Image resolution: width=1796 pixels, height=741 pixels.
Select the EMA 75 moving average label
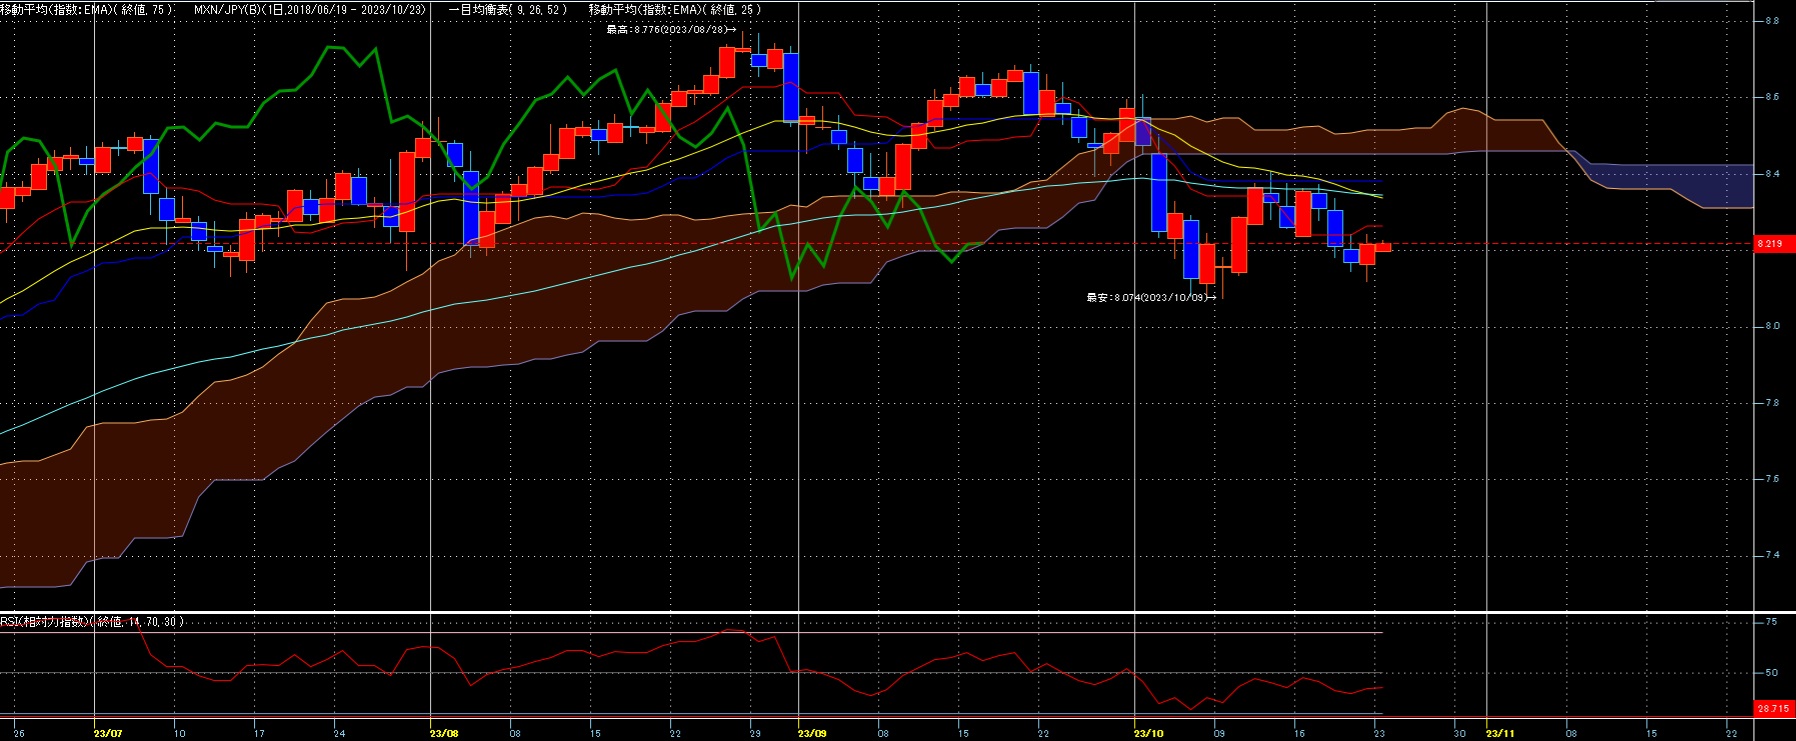click(87, 9)
